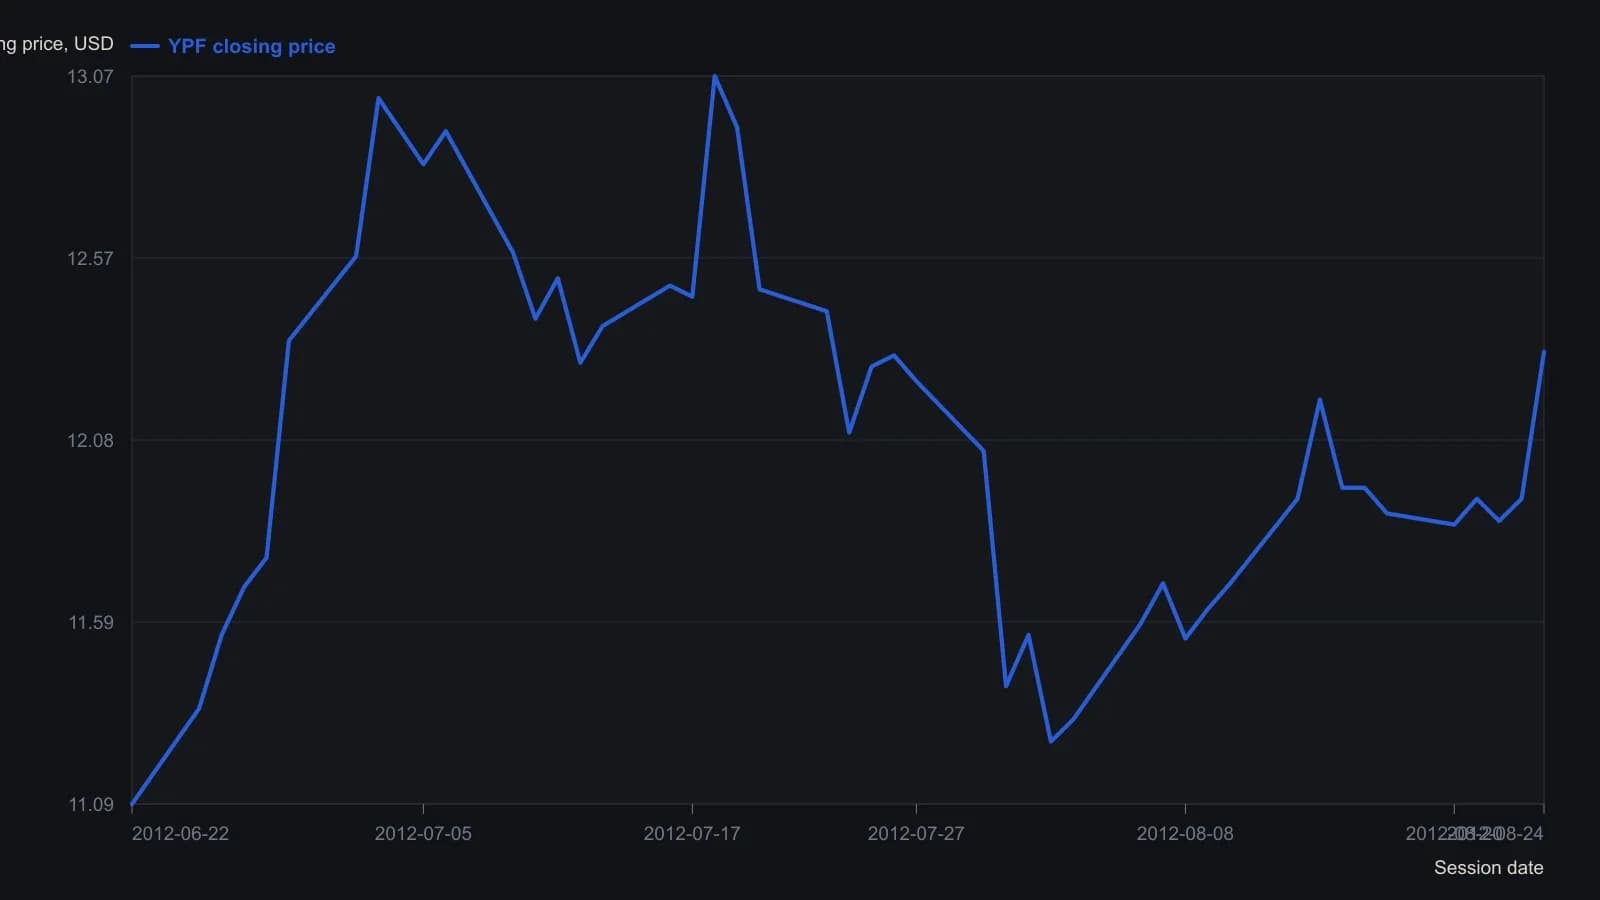Click the 2012-07-05 x-axis date label
Viewport: 1600px width, 900px height.
[423, 834]
